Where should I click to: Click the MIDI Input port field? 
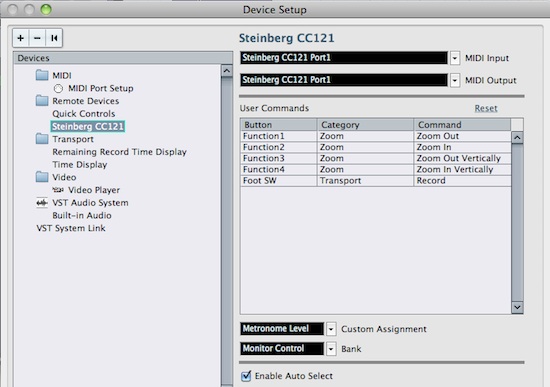click(x=344, y=58)
